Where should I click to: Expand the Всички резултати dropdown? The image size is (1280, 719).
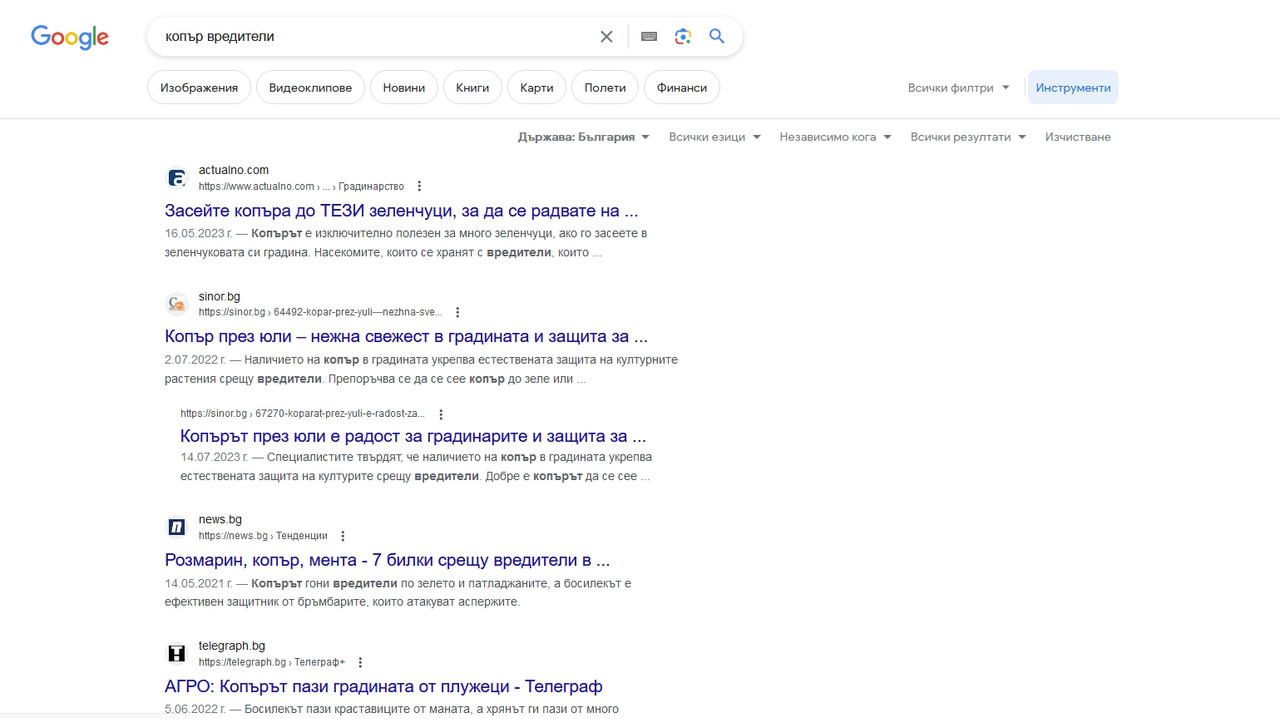pyautogui.click(x=968, y=137)
